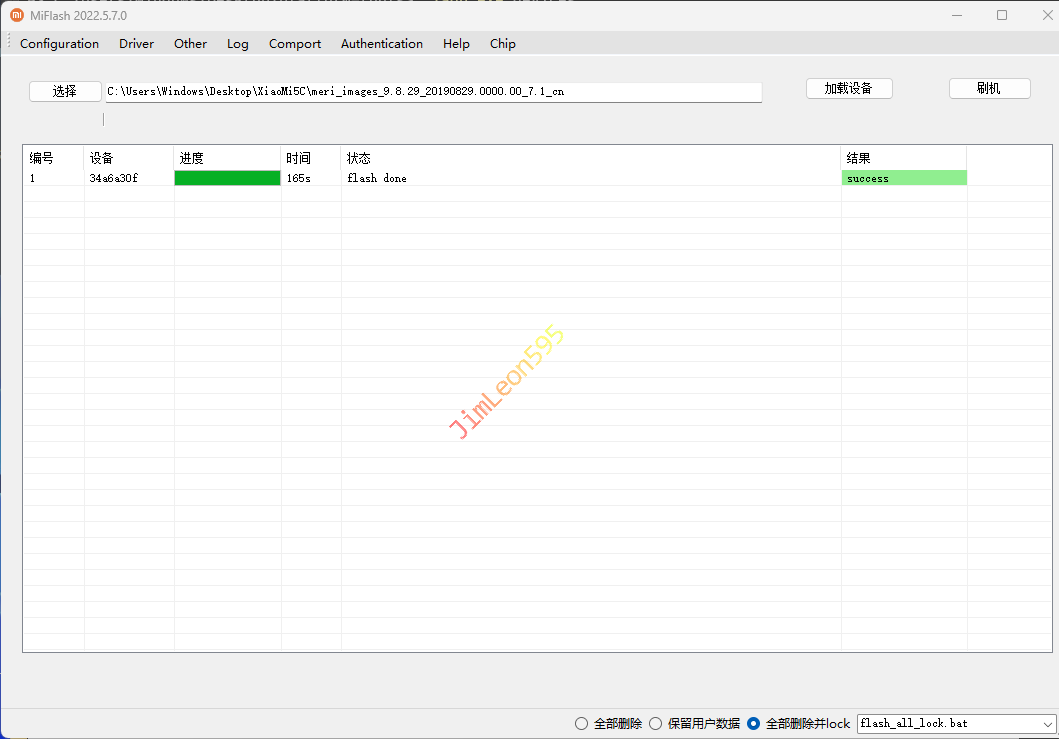
Task: Open the Authentication menu
Action: 381,44
